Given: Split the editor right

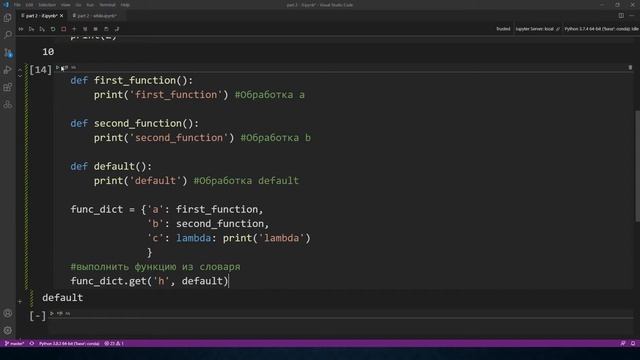Looking at the screenshot, I should [x=621, y=16].
